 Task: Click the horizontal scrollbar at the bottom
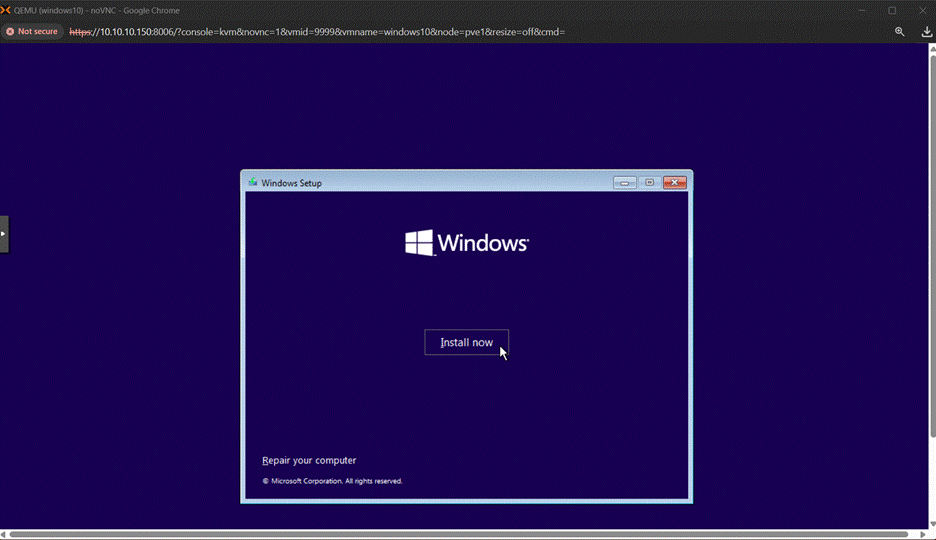[x=460, y=535]
